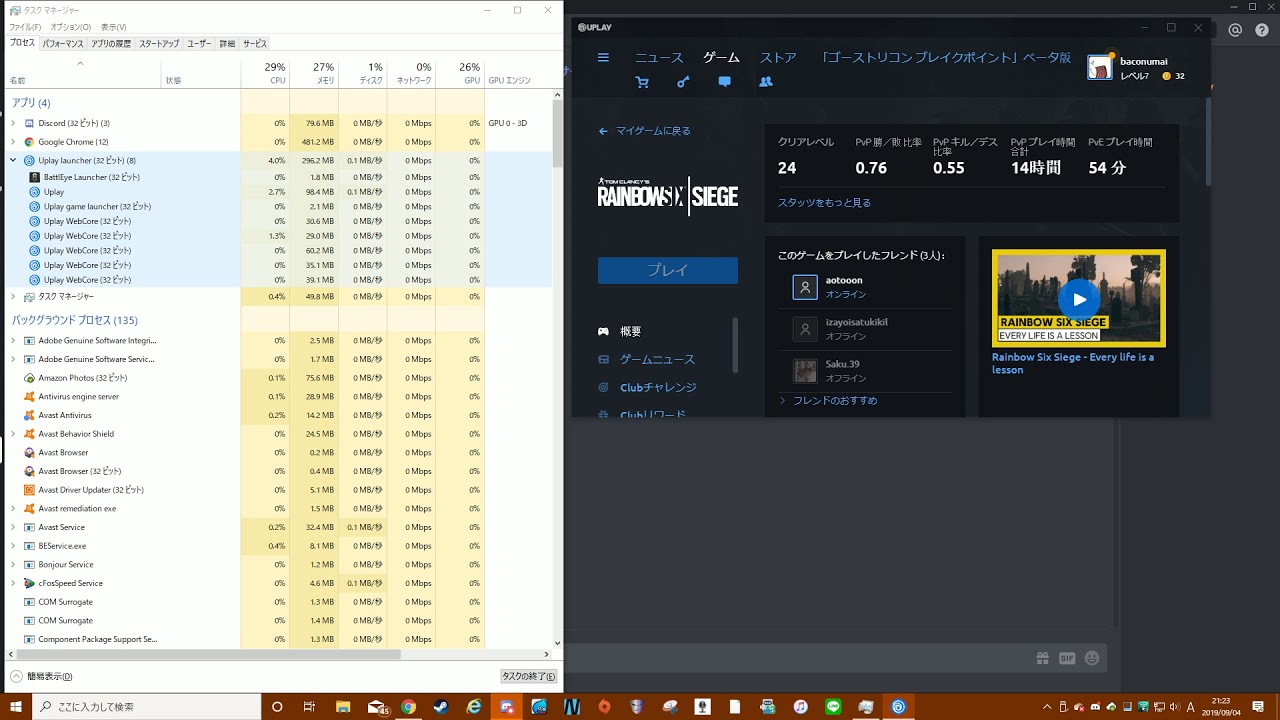Open the Uplay icon on the taskbar
This screenshot has width=1280, height=720.
pos(899,706)
